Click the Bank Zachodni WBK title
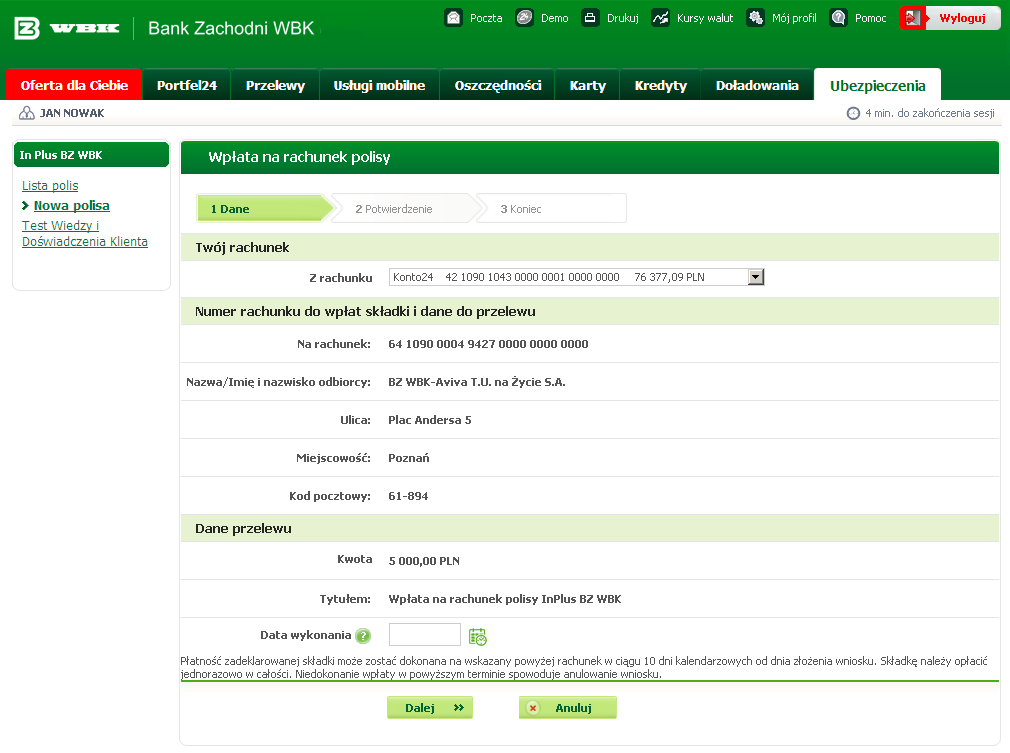The image size is (1010, 753). pyautogui.click(x=231, y=28)
